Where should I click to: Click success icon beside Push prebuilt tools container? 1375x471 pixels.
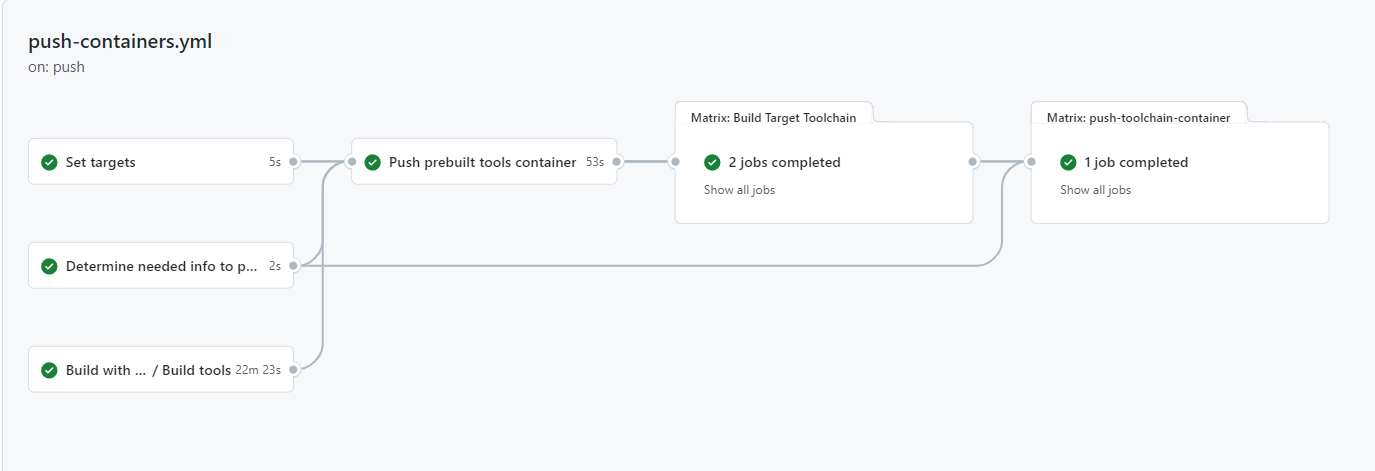[373, 162]
